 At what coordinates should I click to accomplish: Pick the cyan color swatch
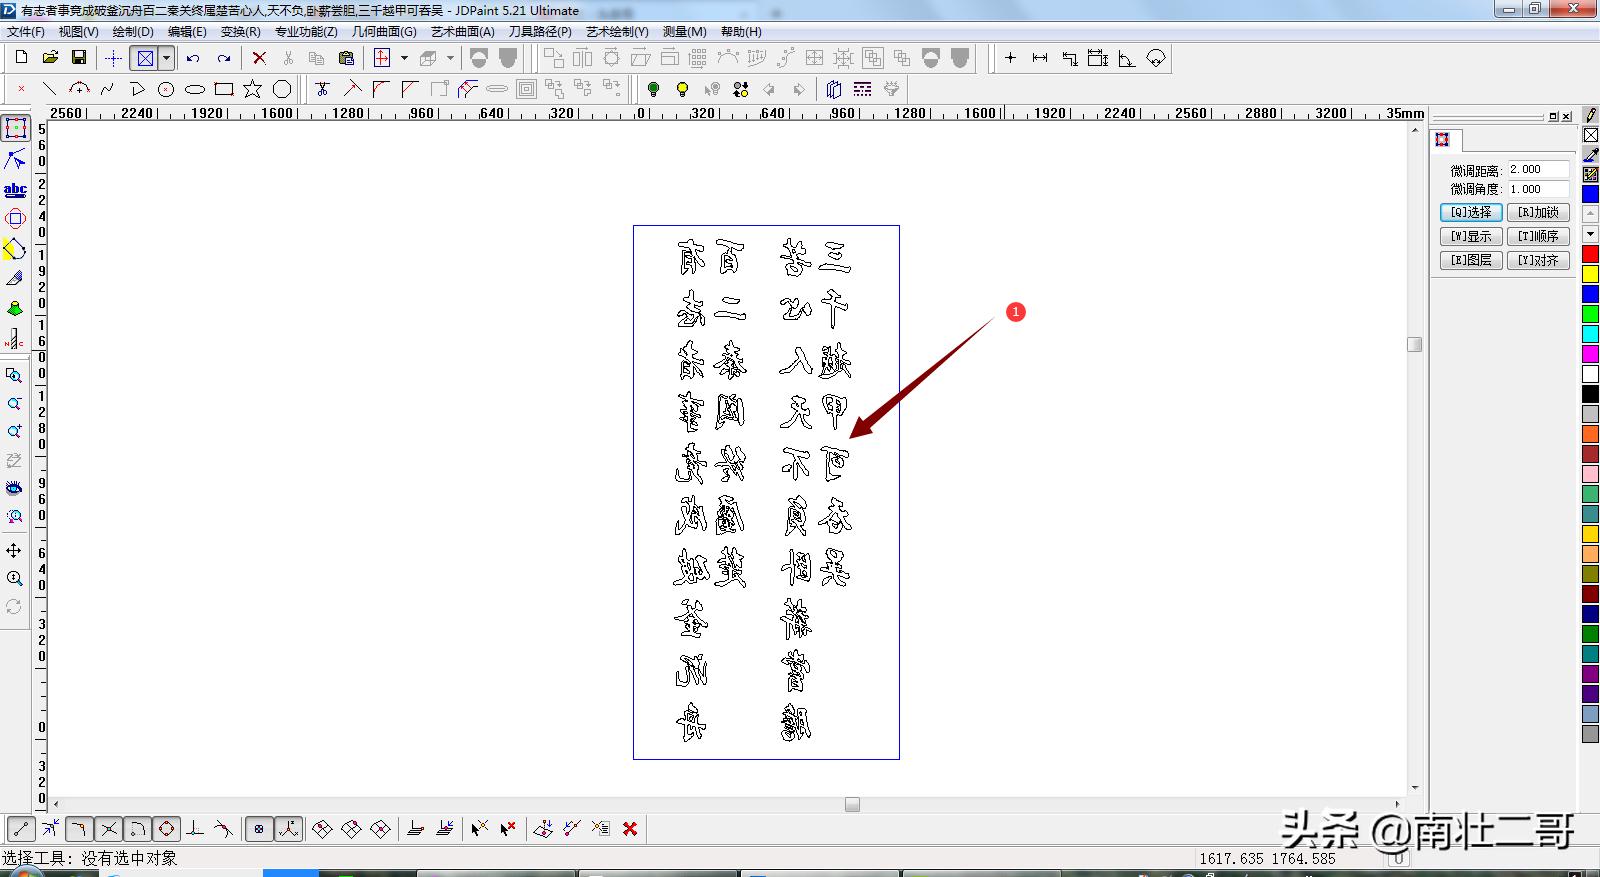[1590, 334]
